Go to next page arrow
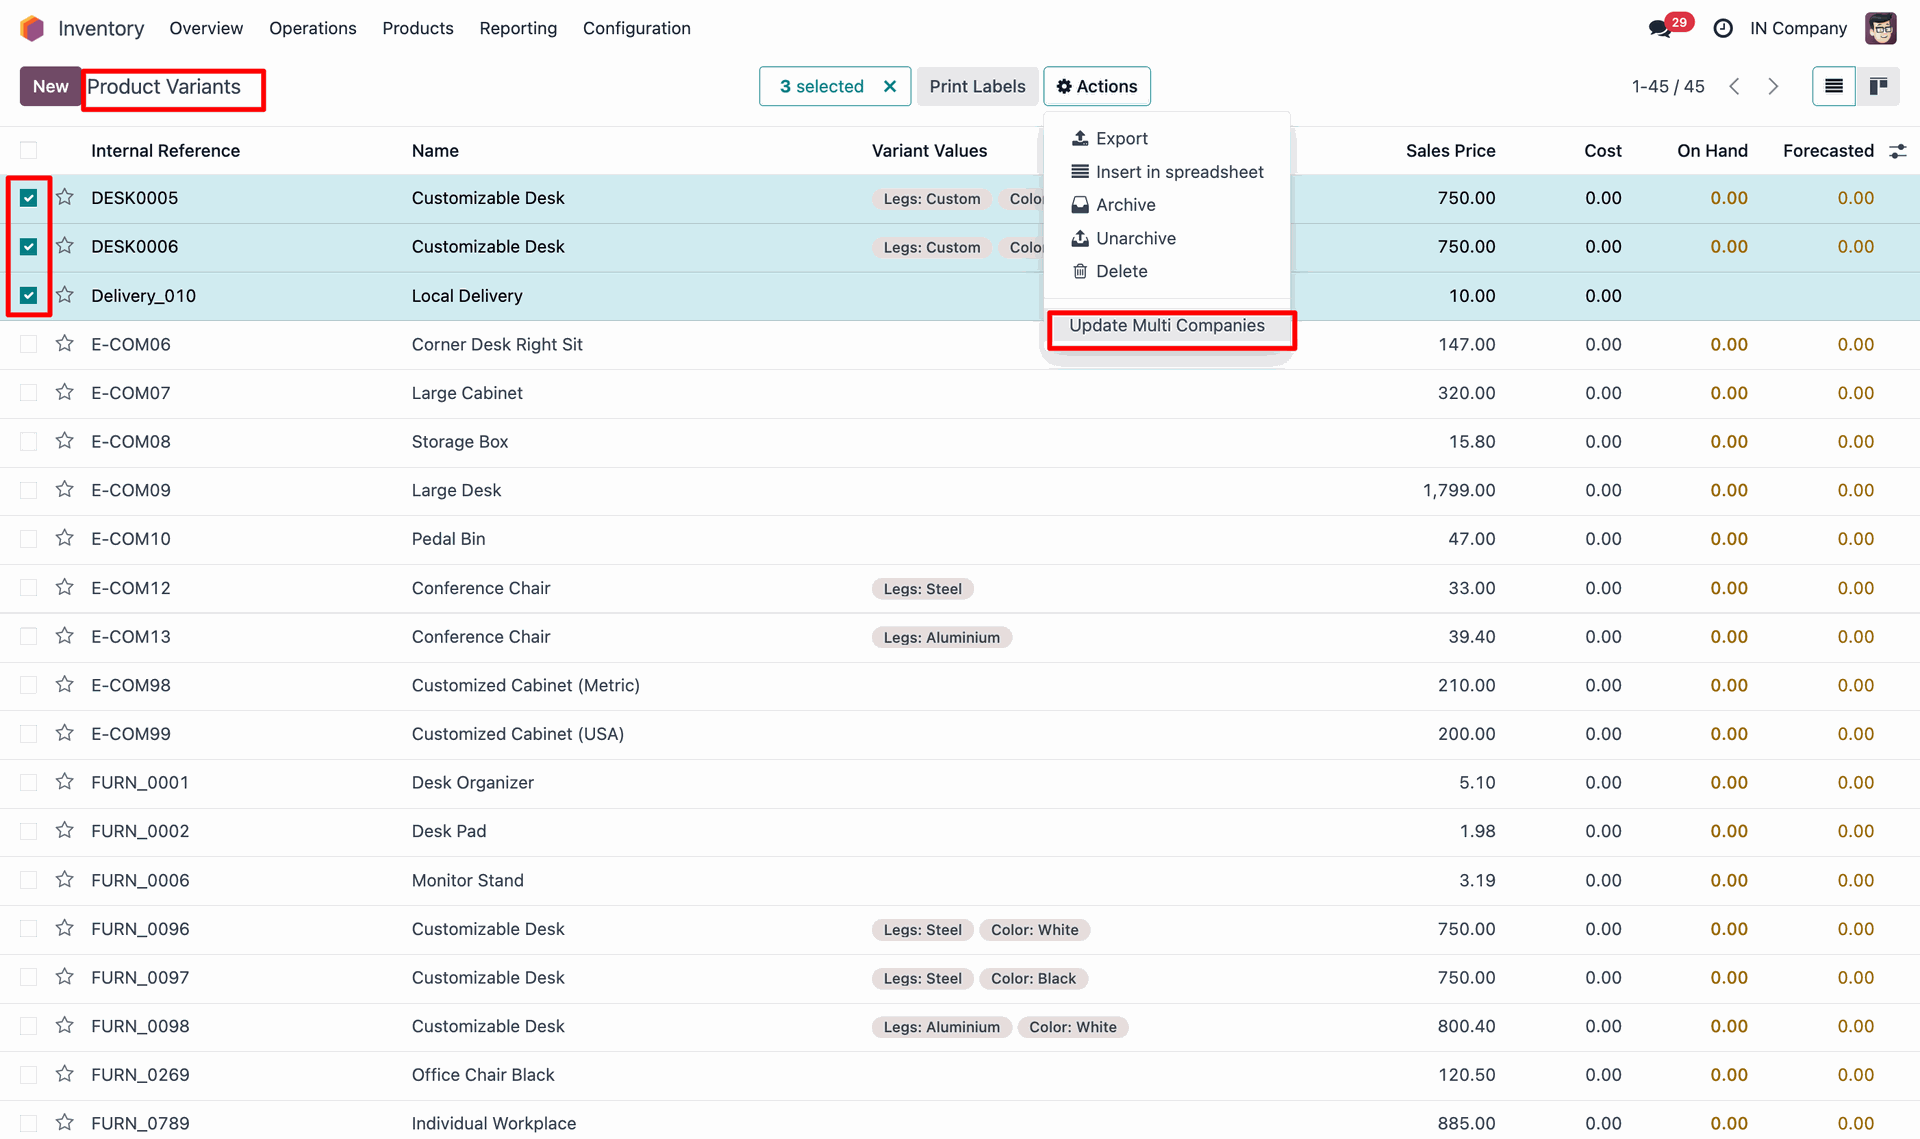 [1773, 86]
